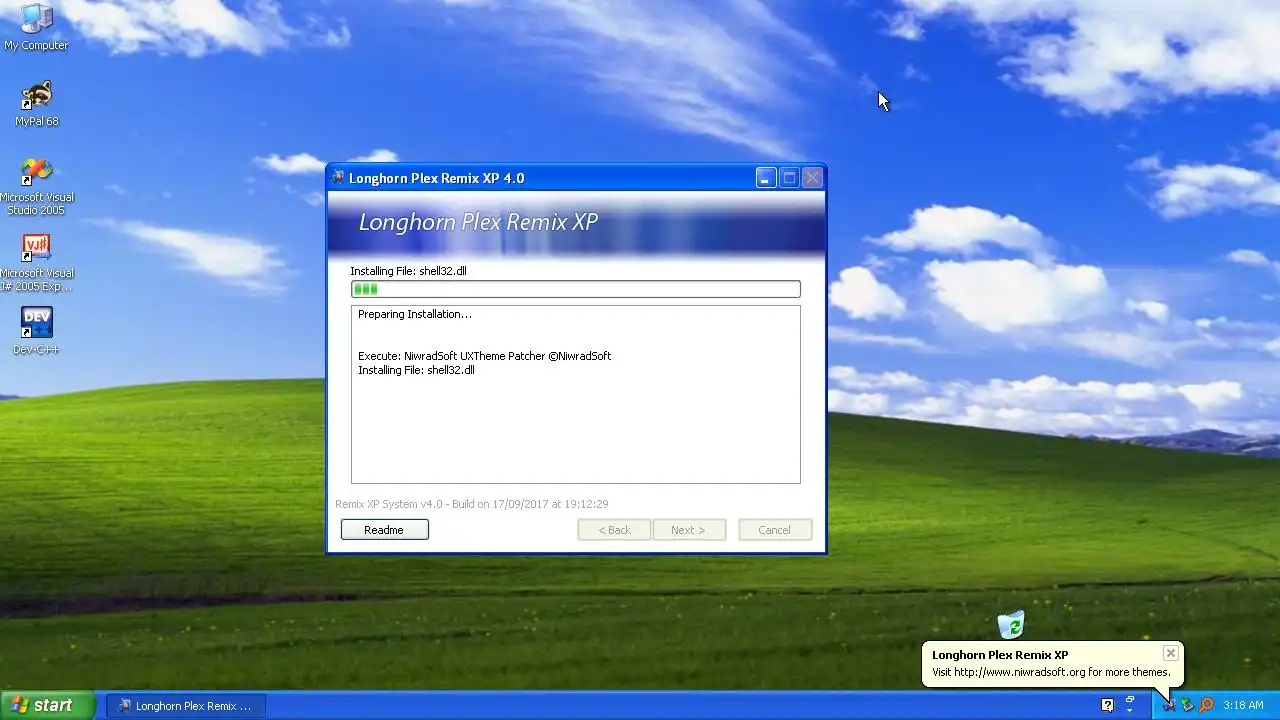
Task: Click the balloon text 'Visit http://www.niwradsoft.org'
Action: (x=1051, y=673)
